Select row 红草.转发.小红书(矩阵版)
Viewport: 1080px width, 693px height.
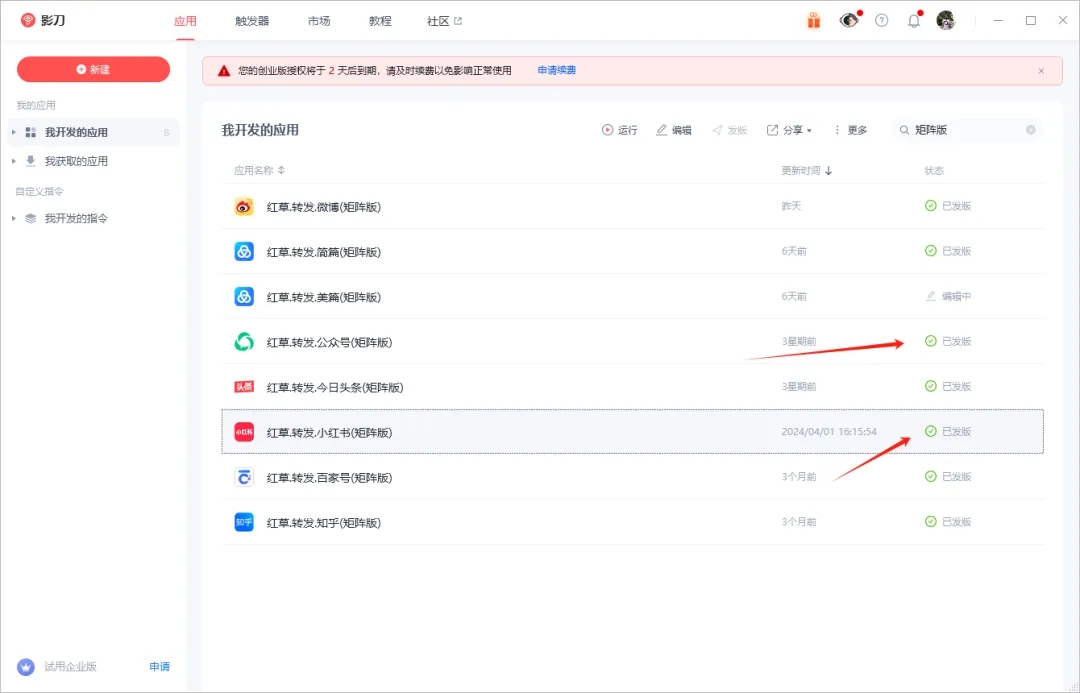point(632,432)
